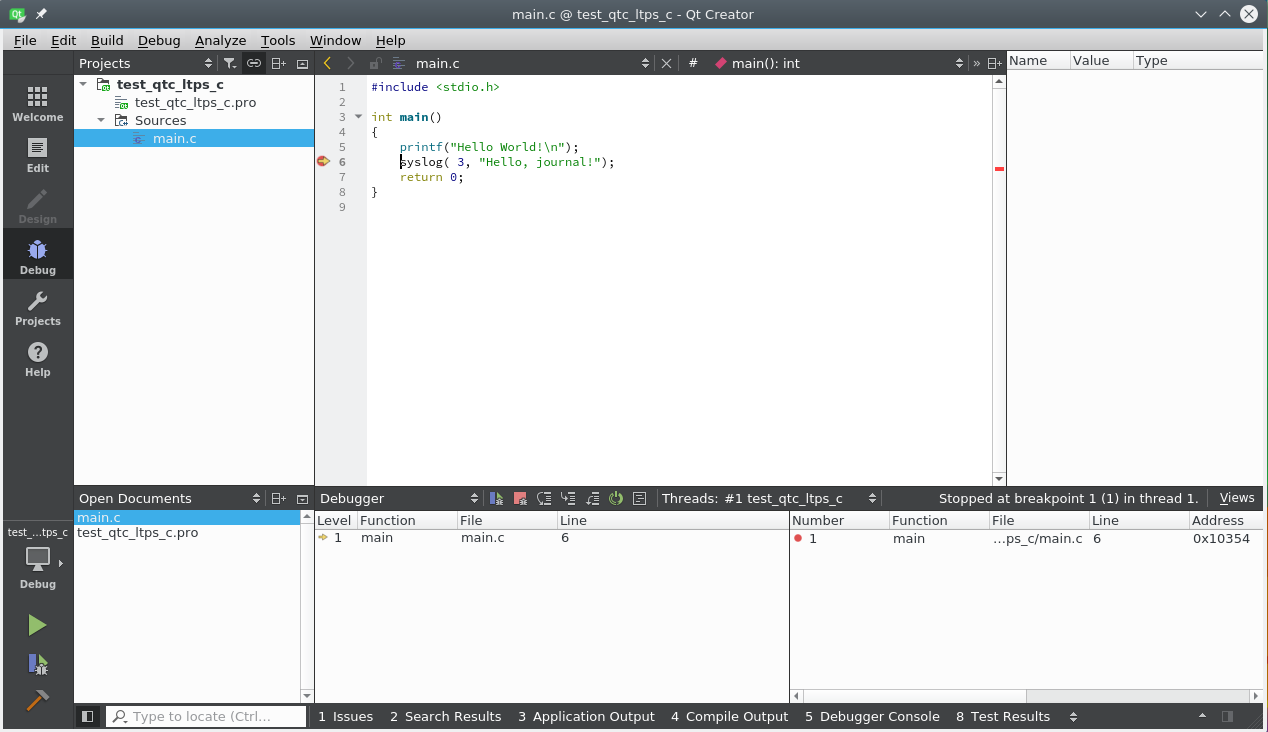
Task: Click the Type to locate search field
Action: [x=206, y=716]
